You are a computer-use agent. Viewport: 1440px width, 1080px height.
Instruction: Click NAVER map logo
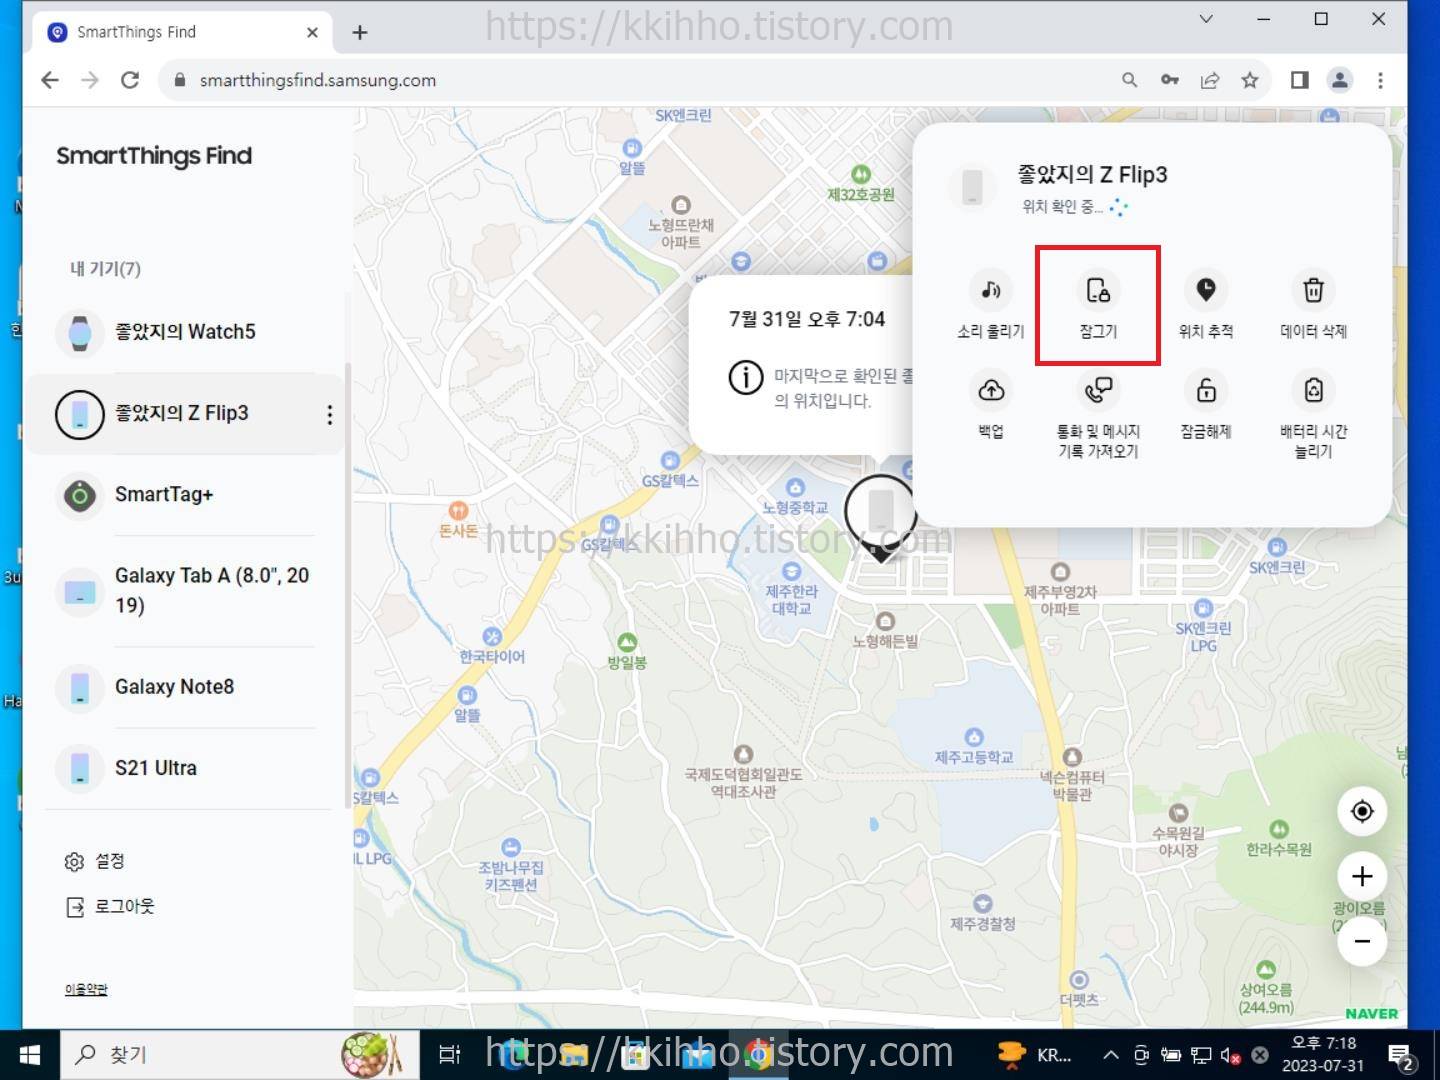[1371, 1014]
